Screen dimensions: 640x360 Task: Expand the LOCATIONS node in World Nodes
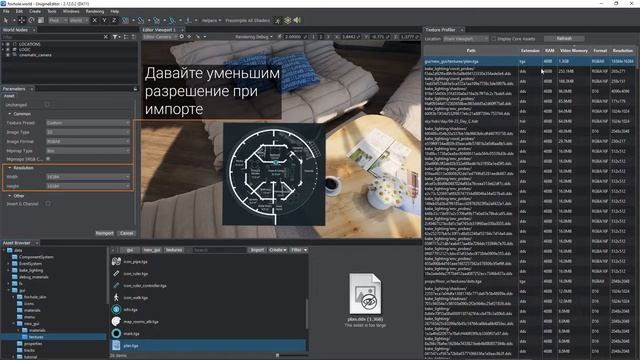click(x=3, y=44)
